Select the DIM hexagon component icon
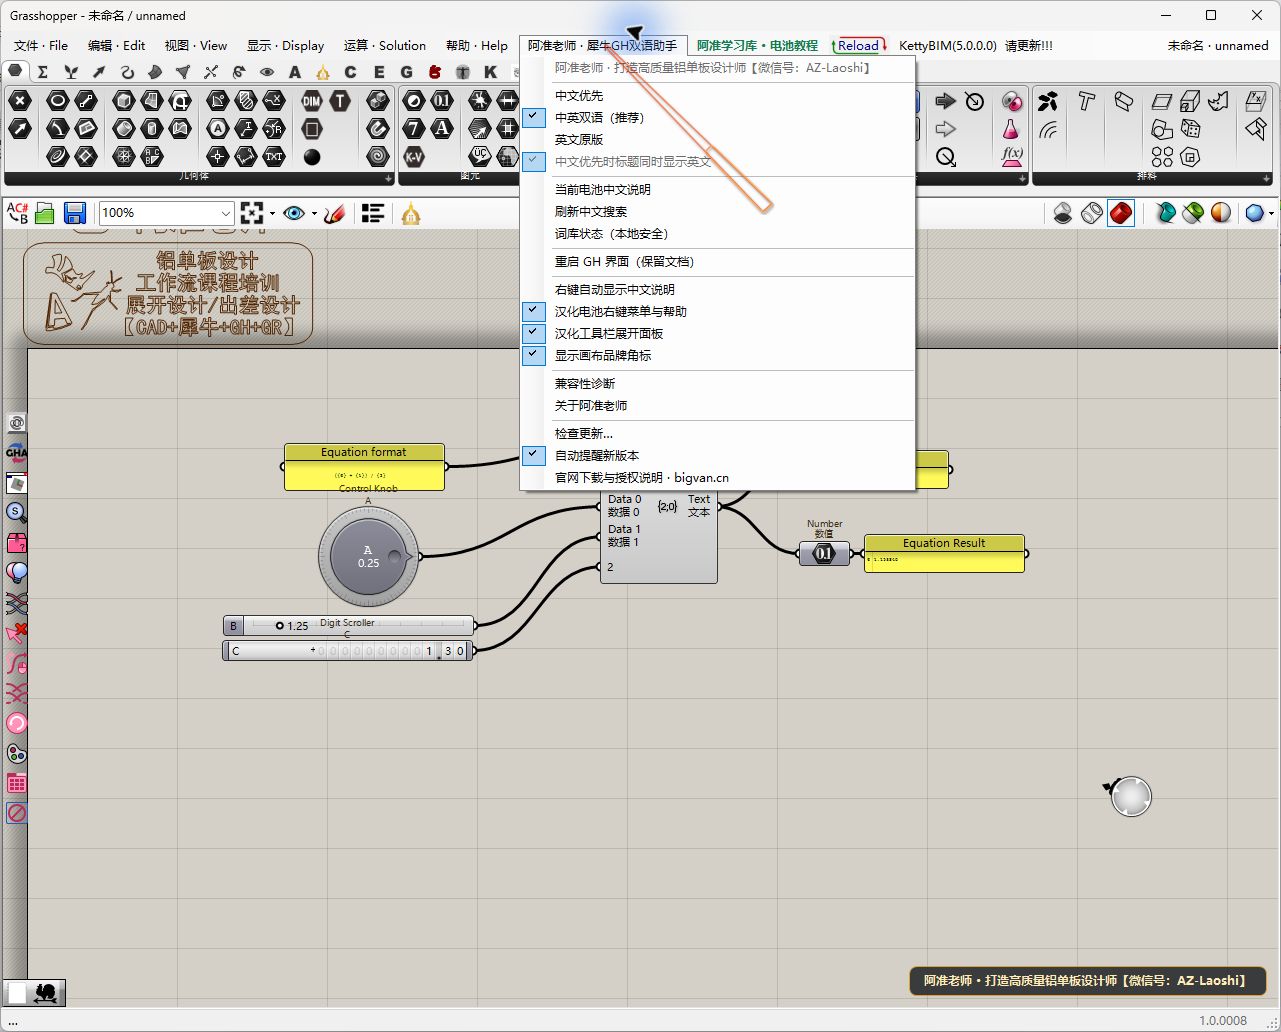 point(312,101)
